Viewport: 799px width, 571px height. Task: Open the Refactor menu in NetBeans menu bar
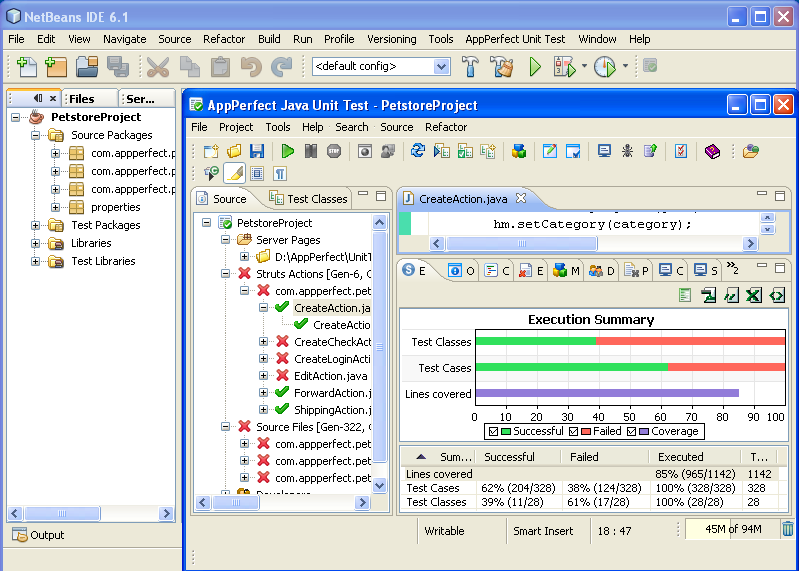click(224, 39)
